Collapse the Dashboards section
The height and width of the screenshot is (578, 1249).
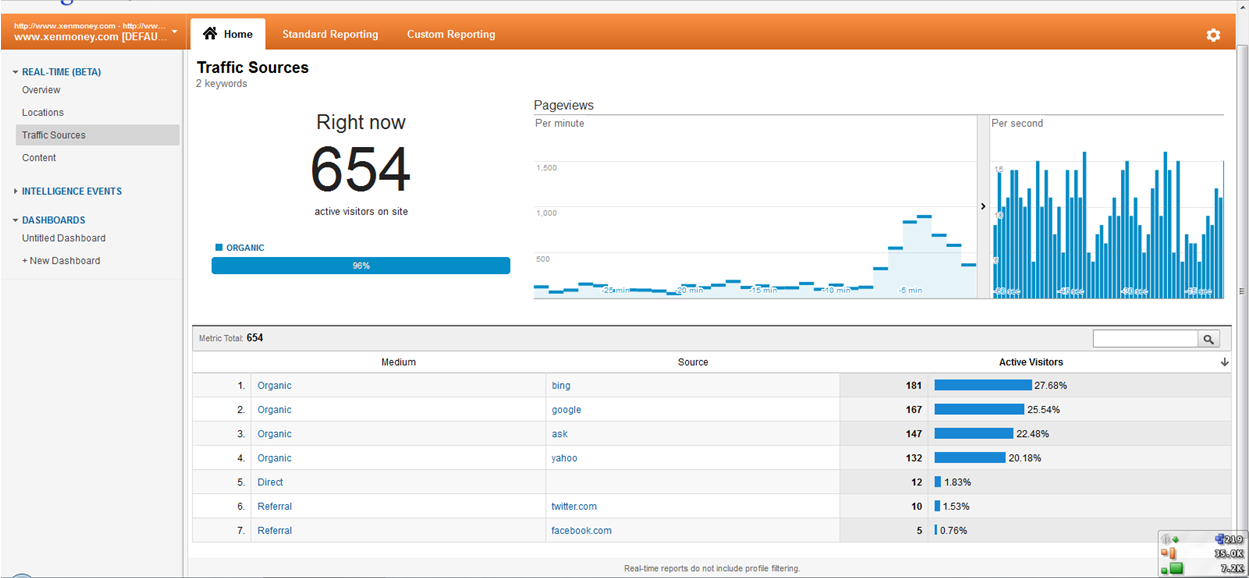[16, 220]
